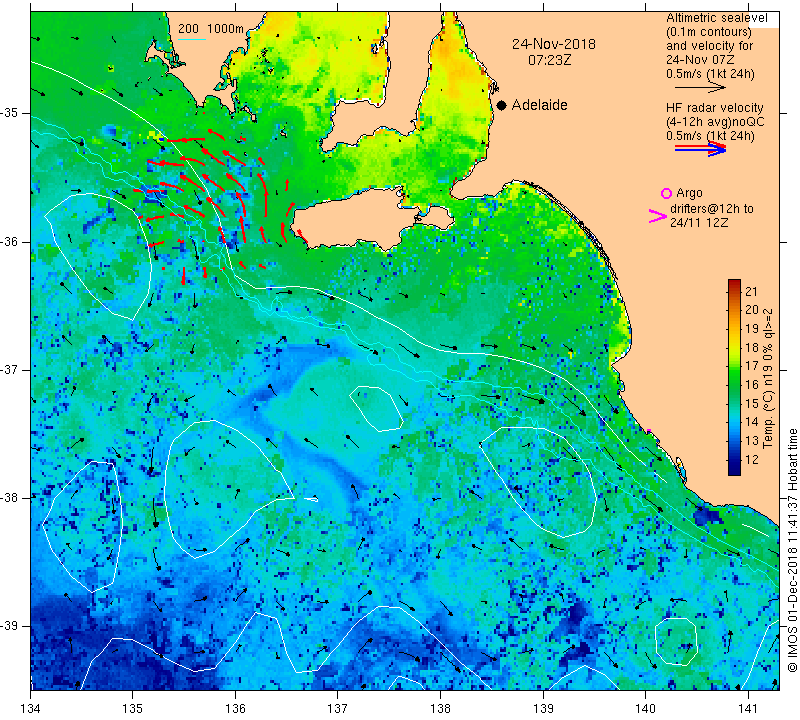Click the colorbar tick label 19
Image resolution: width=800 pixels, height=720 pixels.
[x=752, y=329]
